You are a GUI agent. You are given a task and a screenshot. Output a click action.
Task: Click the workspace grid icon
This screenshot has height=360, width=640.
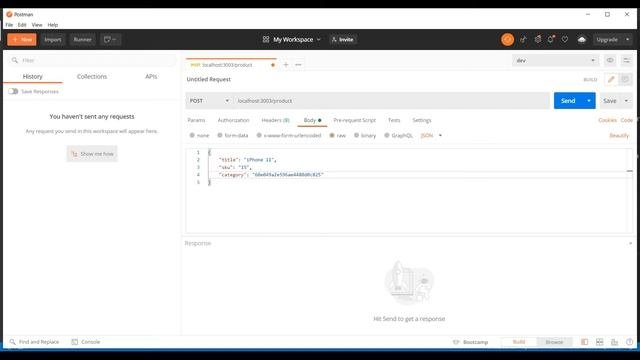tap(266, 40)
